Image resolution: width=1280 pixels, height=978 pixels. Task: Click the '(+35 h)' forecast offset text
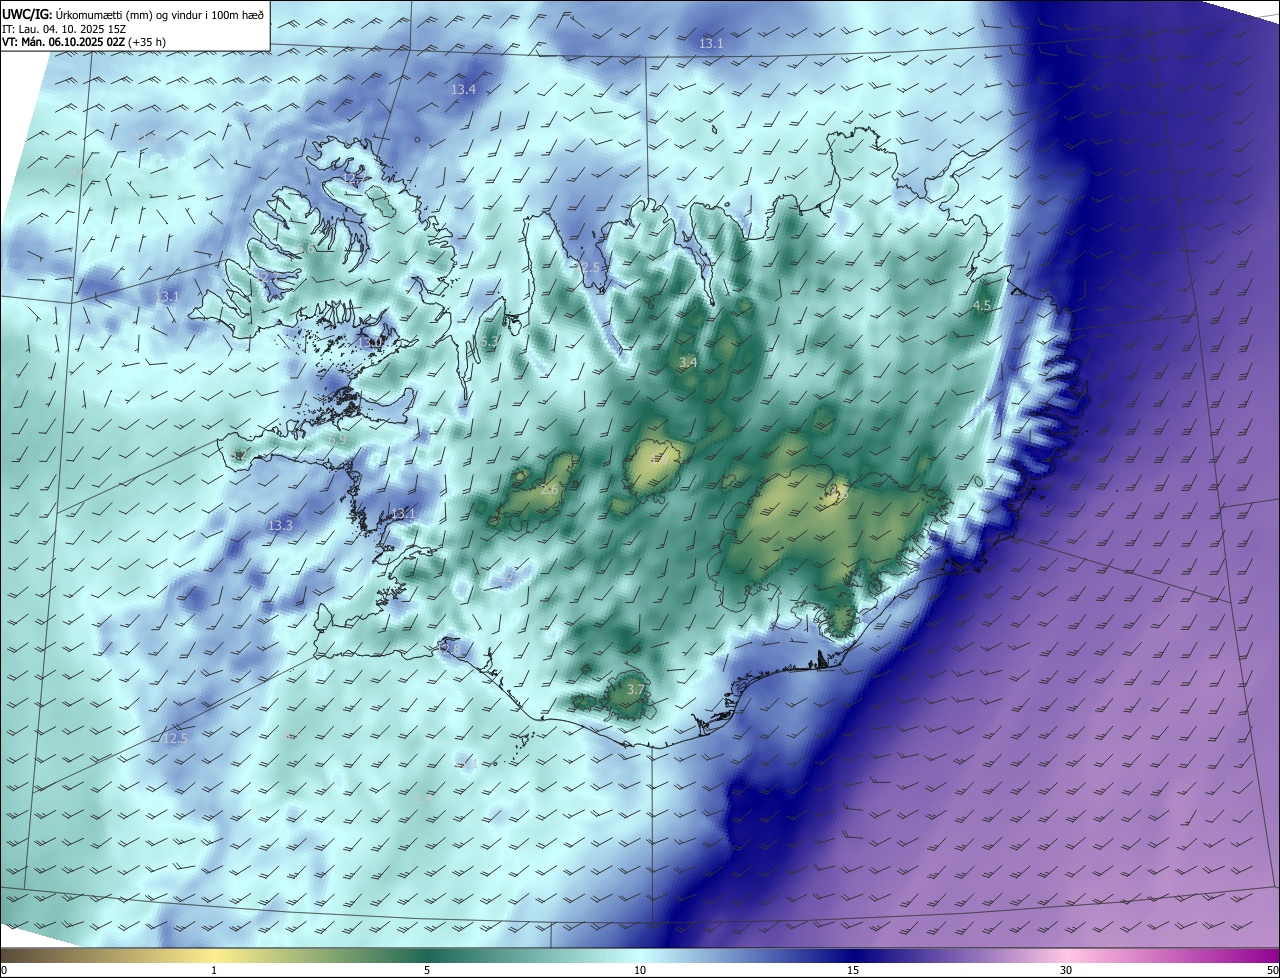pos(147,42)
